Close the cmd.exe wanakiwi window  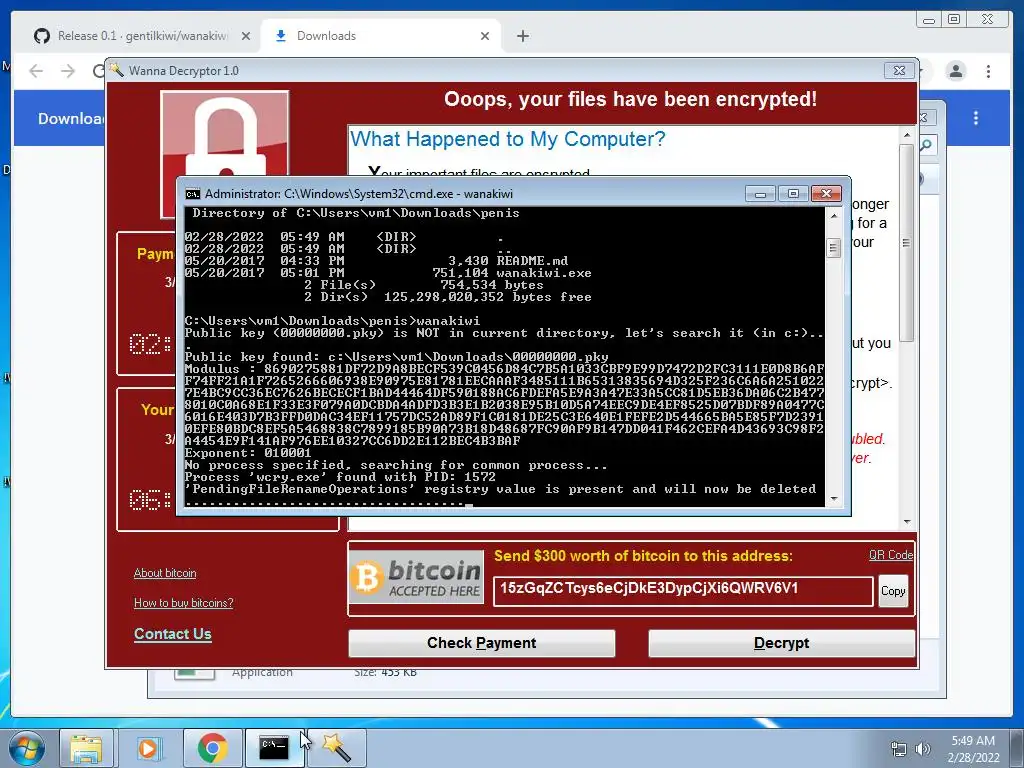[826, 194]
